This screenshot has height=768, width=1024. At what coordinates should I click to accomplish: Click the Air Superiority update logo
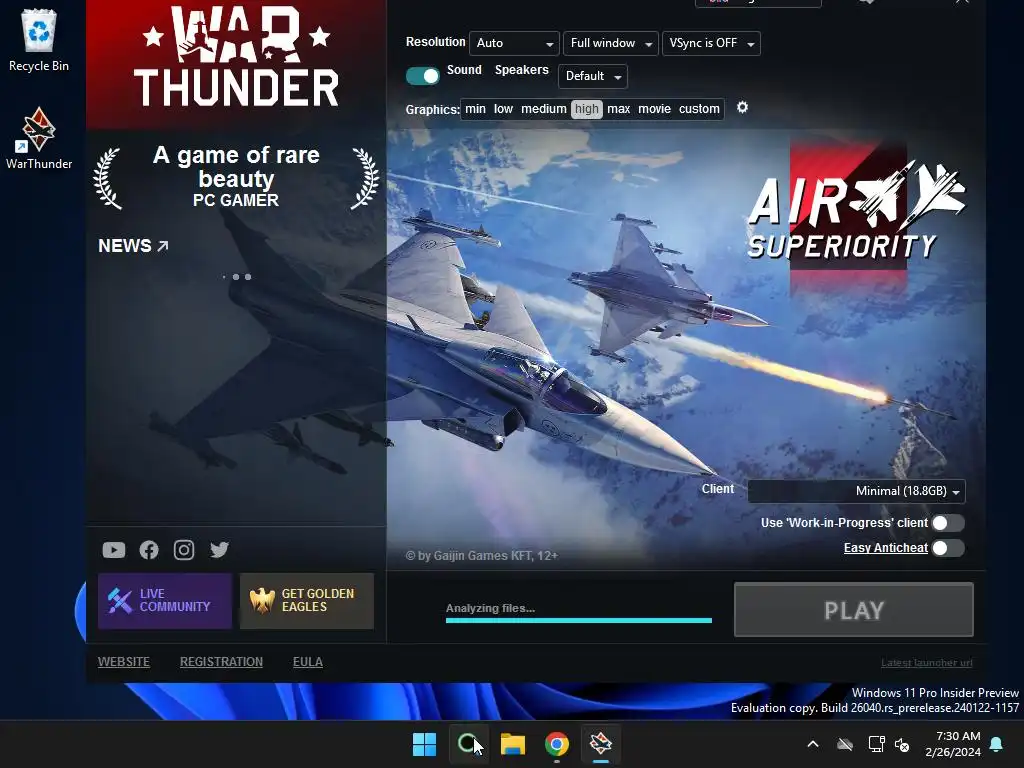[856, 210]
